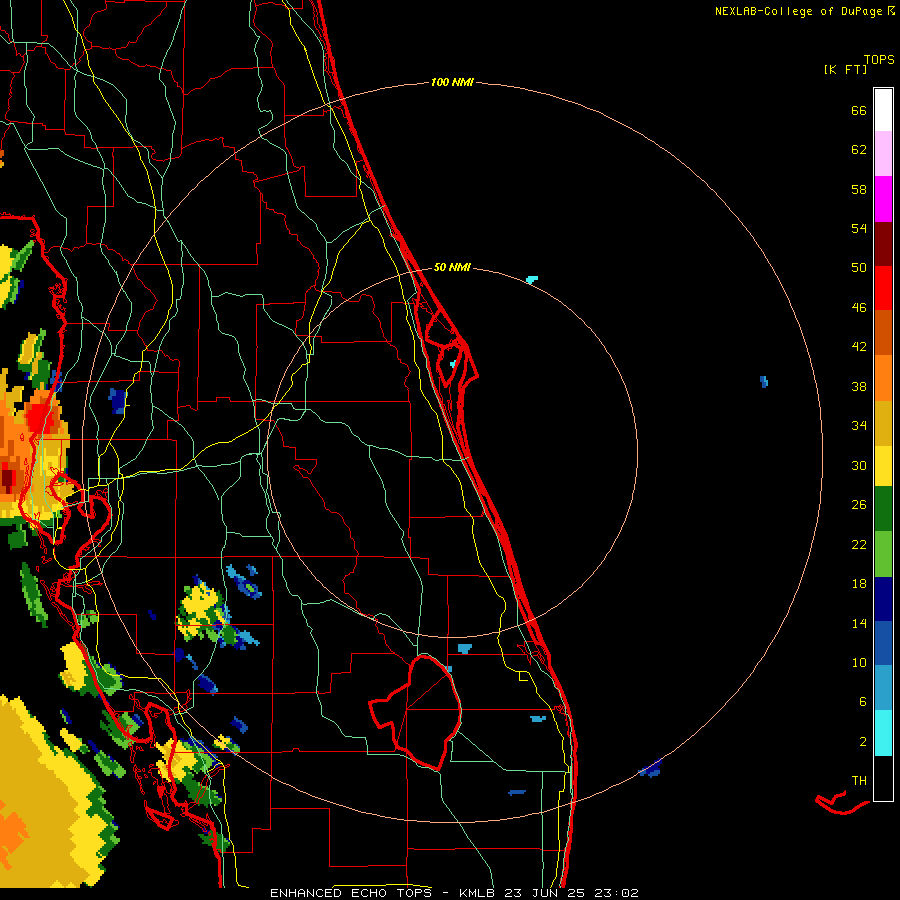The width and height of the screenshot is (900, 900).
Task: Click the Enhanced Echo Tops KMLB caption
Action: [x=454, y=893]
